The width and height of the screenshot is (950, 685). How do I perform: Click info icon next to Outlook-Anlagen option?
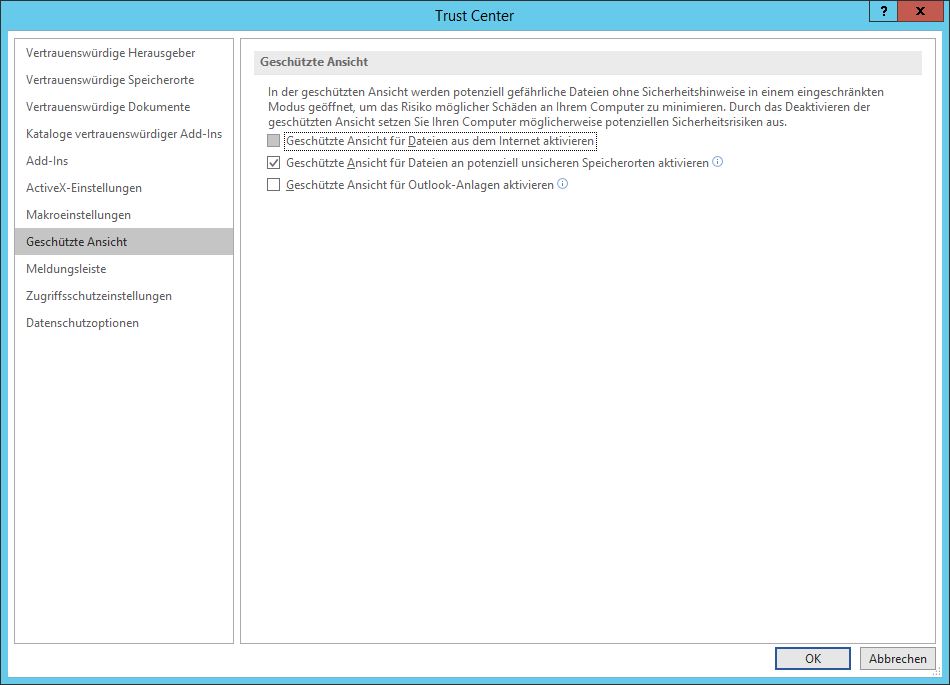click(563, 184)
